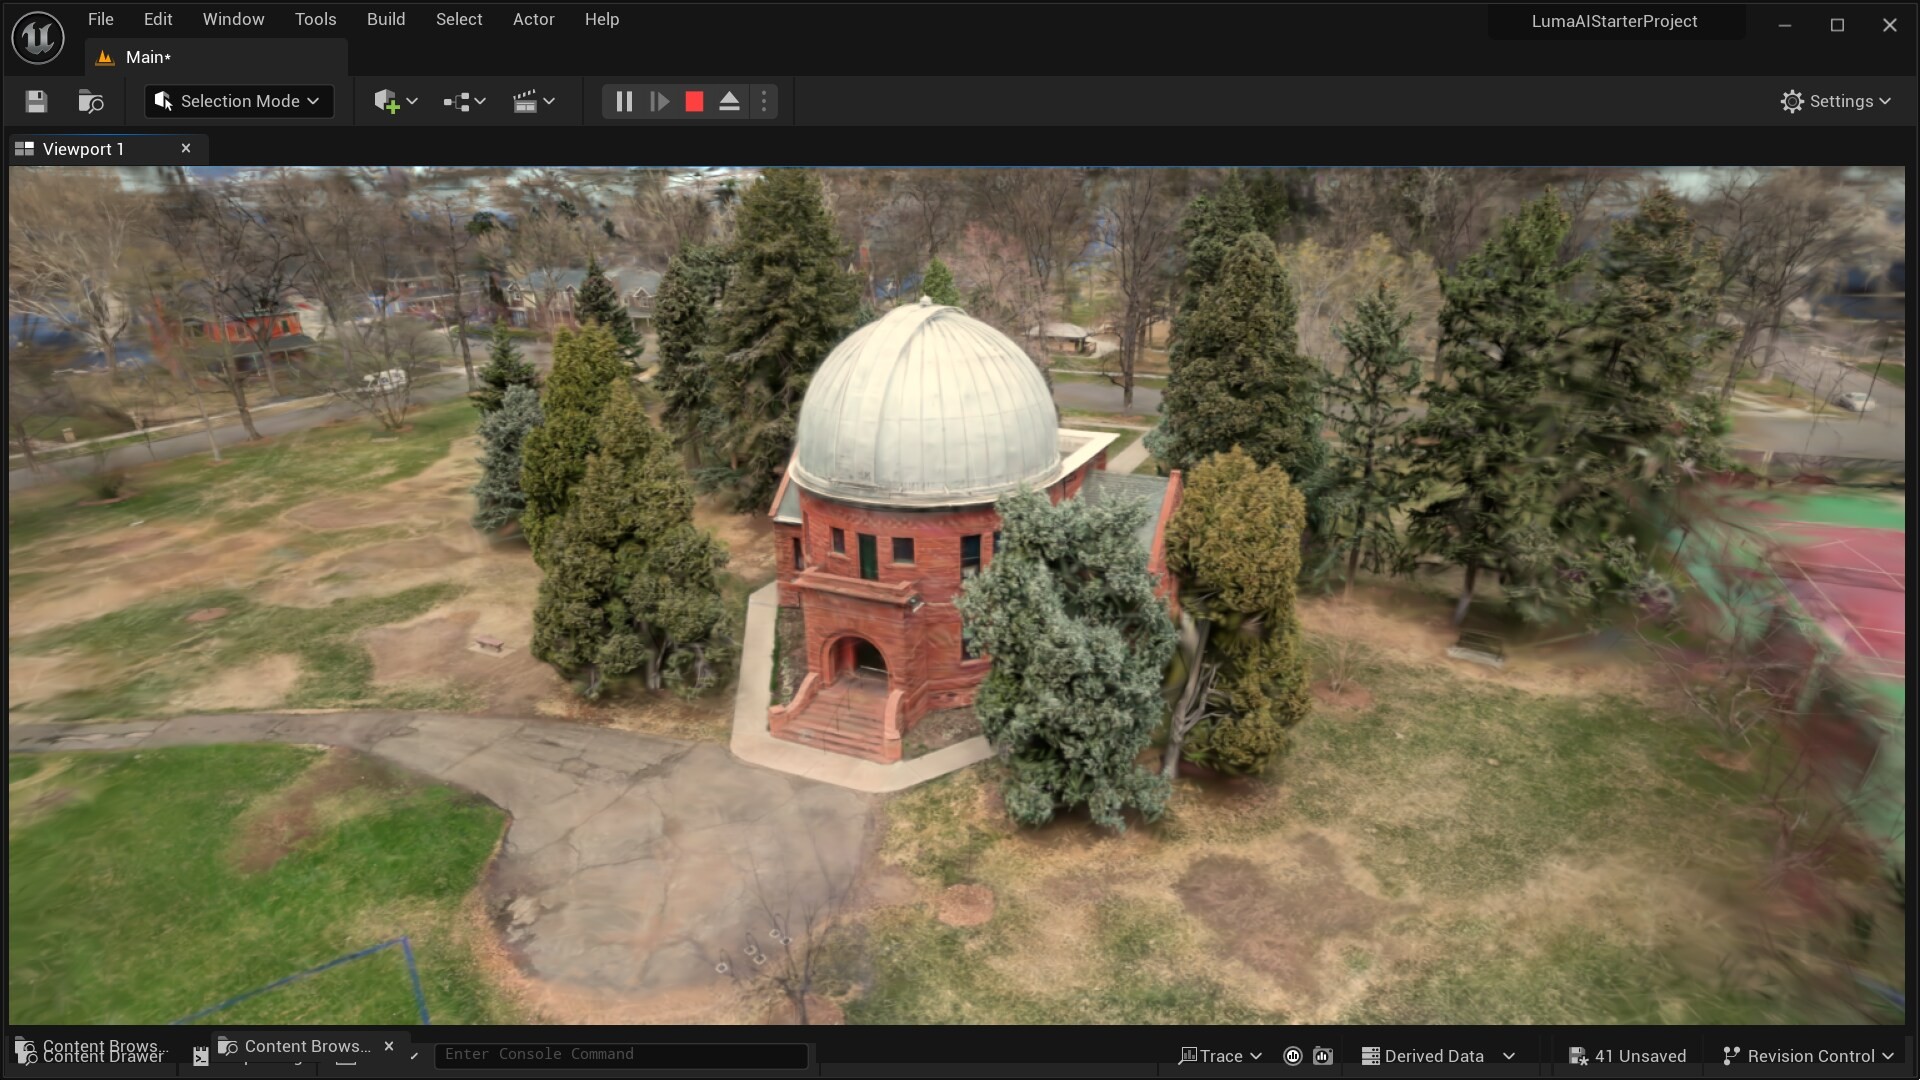Click the Enter Console Command field
Screen dimensions: 1920x1080
click(620, 1055)
